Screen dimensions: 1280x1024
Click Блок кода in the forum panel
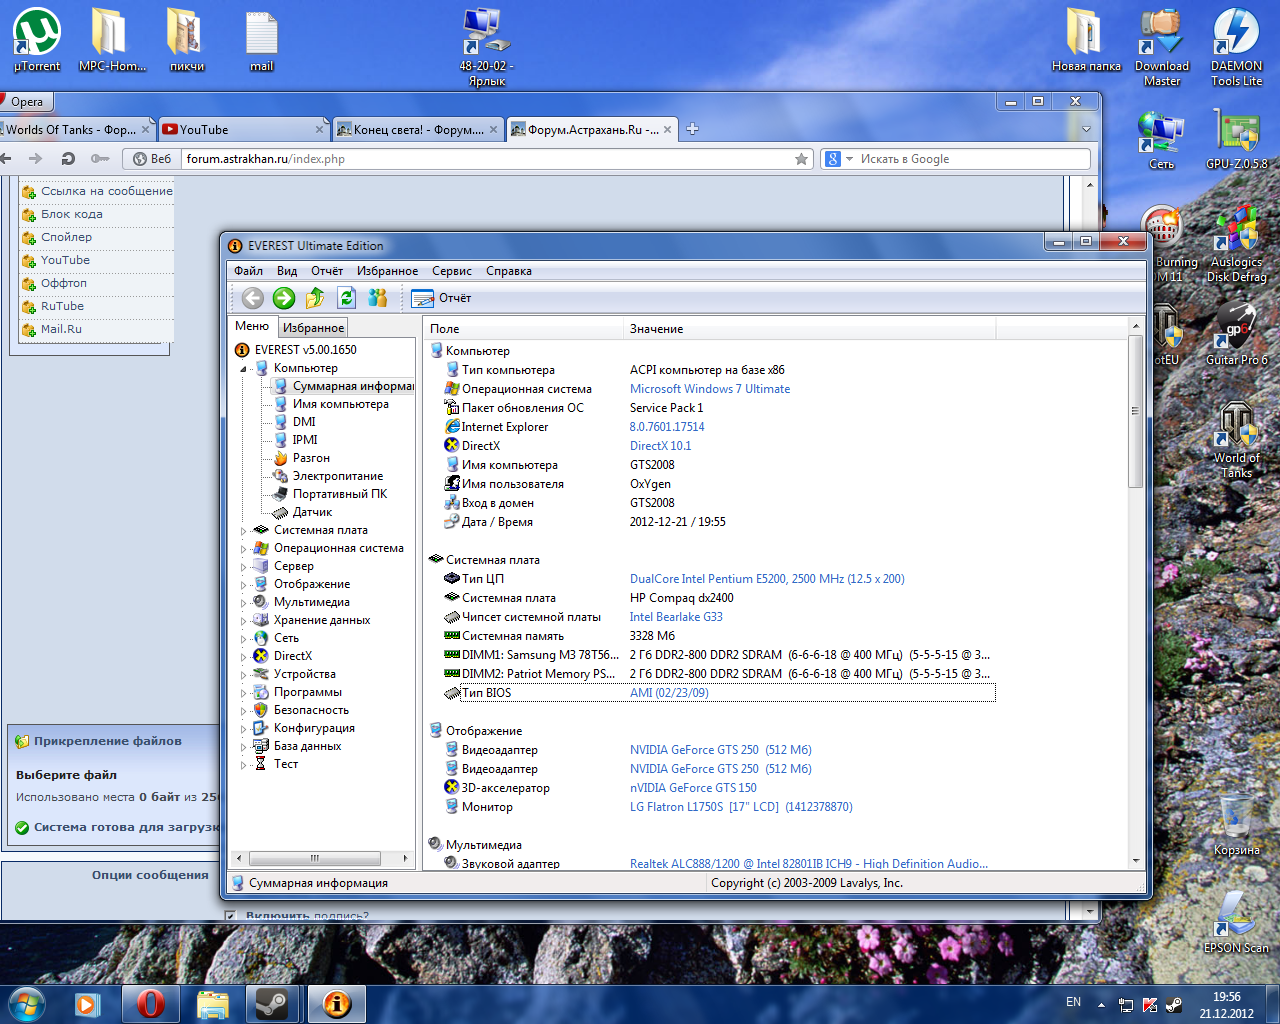click(x=71, y=214)
